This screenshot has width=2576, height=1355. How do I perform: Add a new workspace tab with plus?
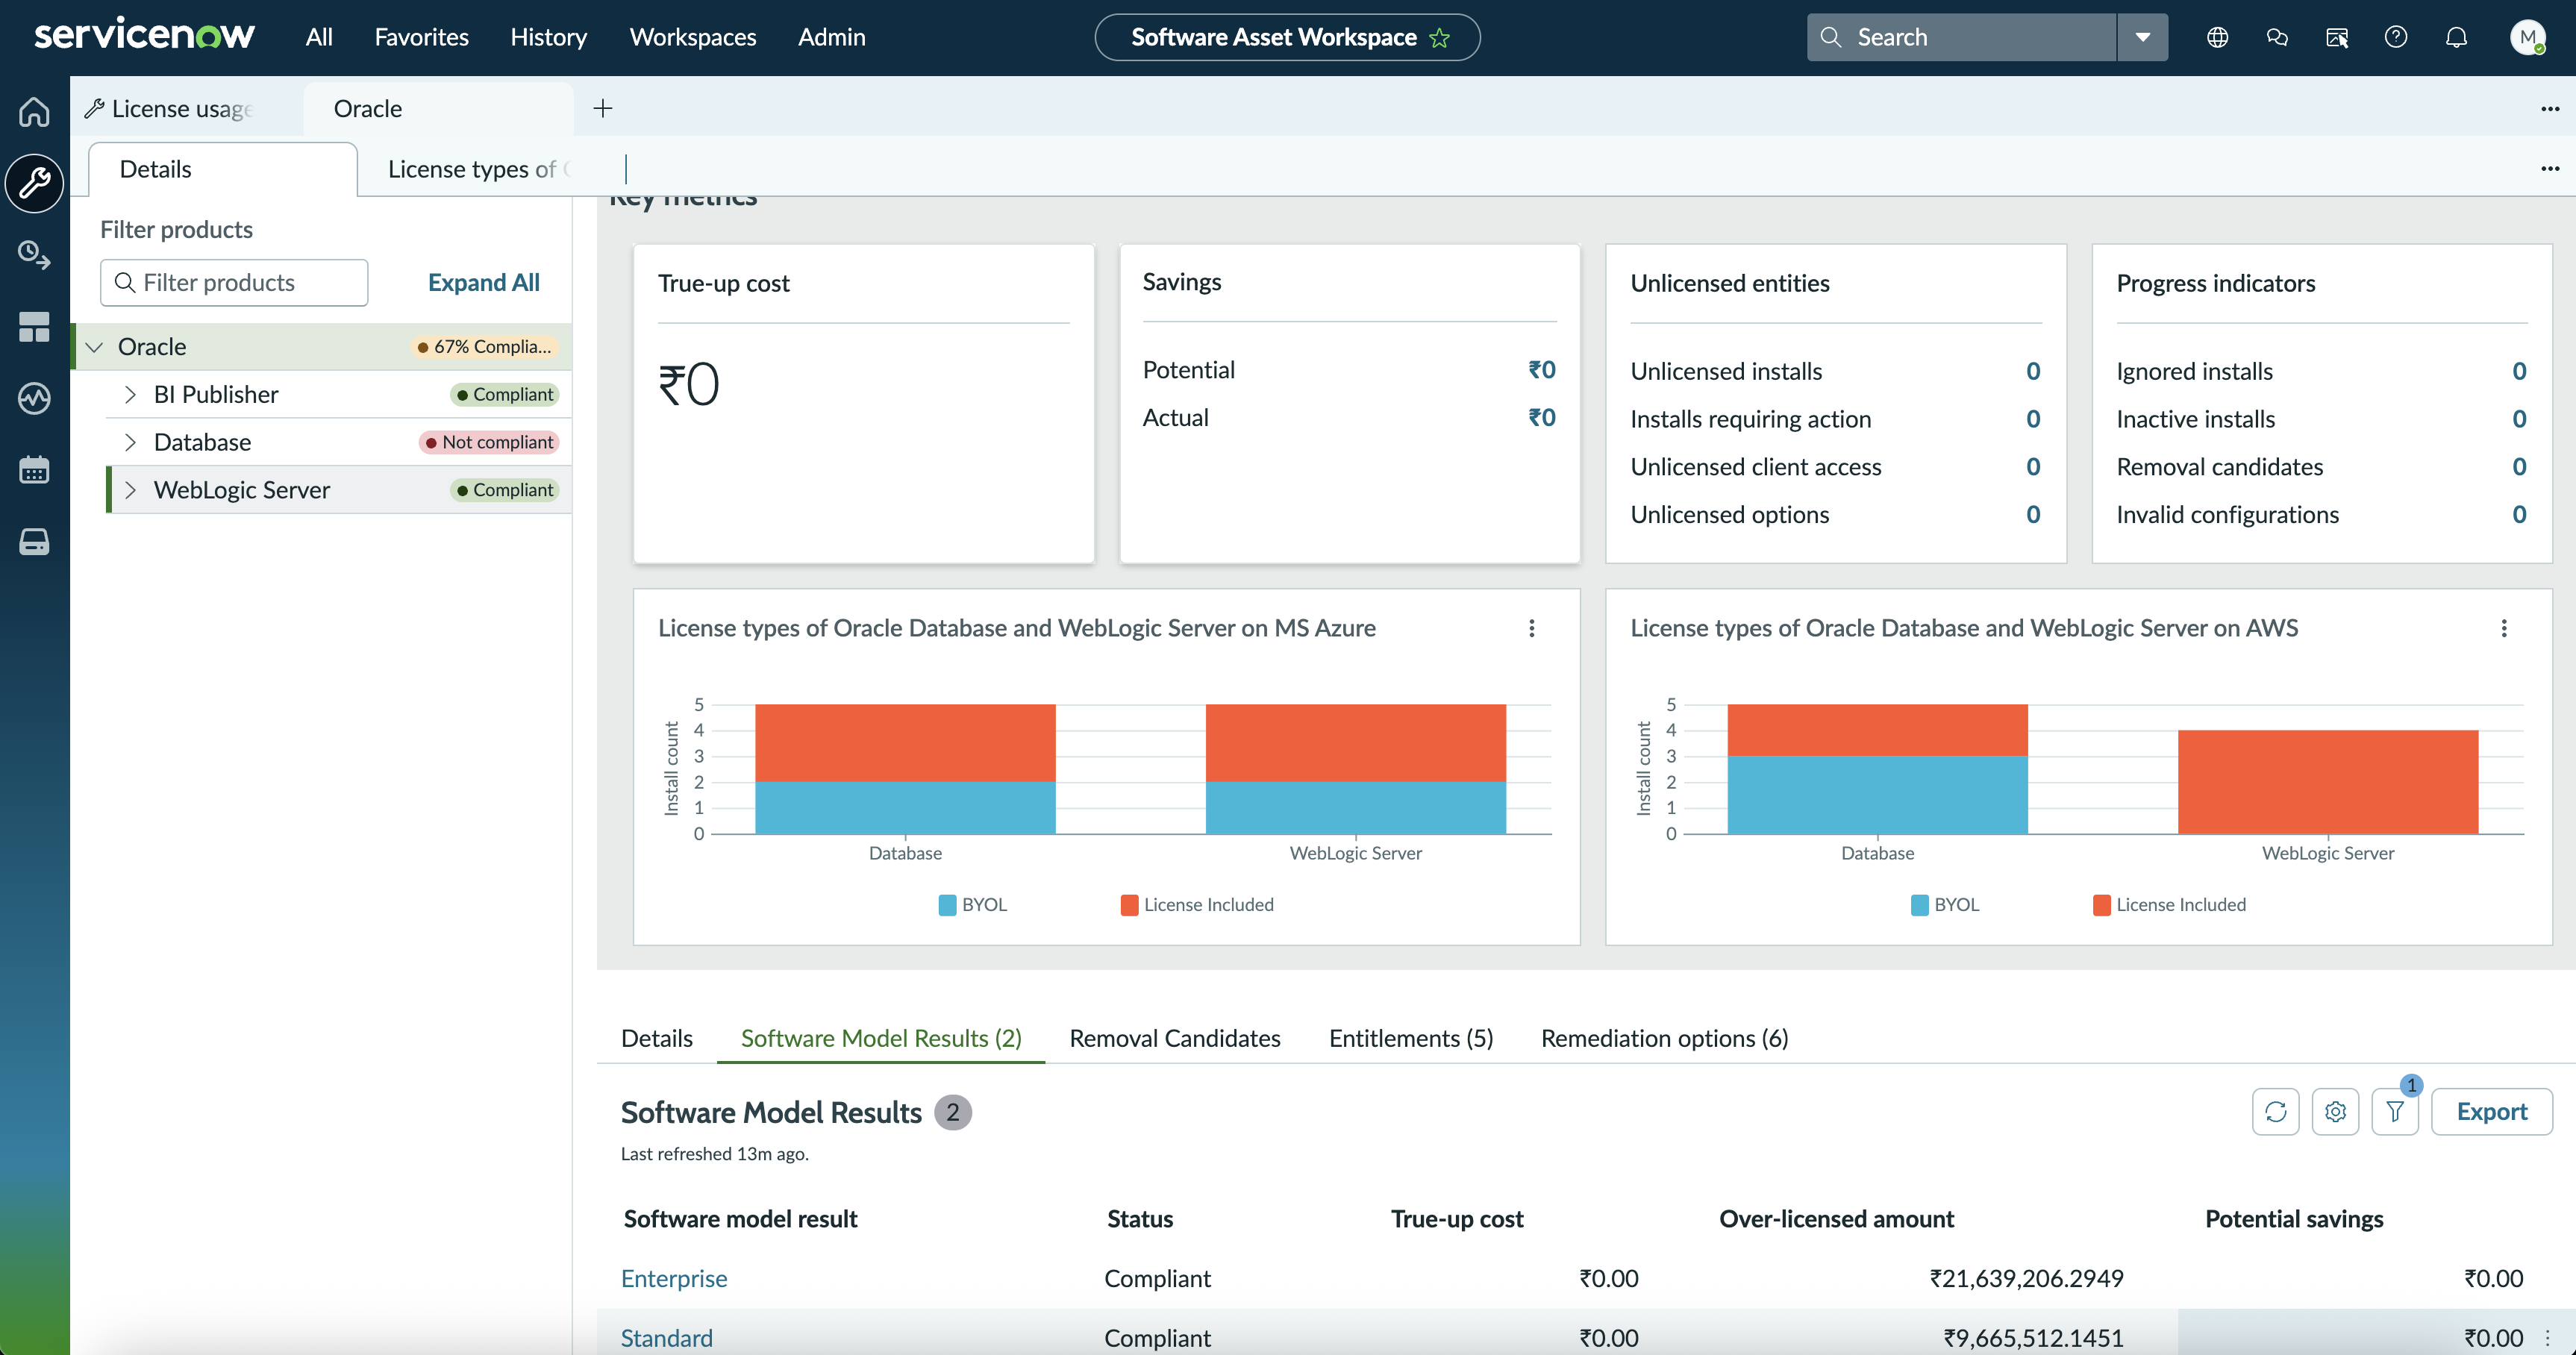pos(602,108)
